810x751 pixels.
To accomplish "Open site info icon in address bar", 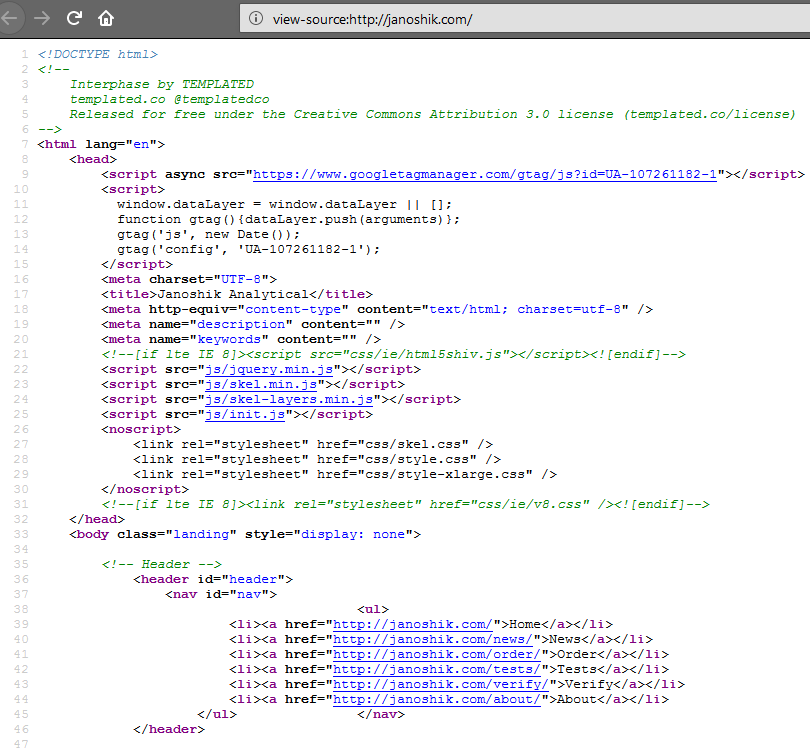I will [x=256, y=19].
